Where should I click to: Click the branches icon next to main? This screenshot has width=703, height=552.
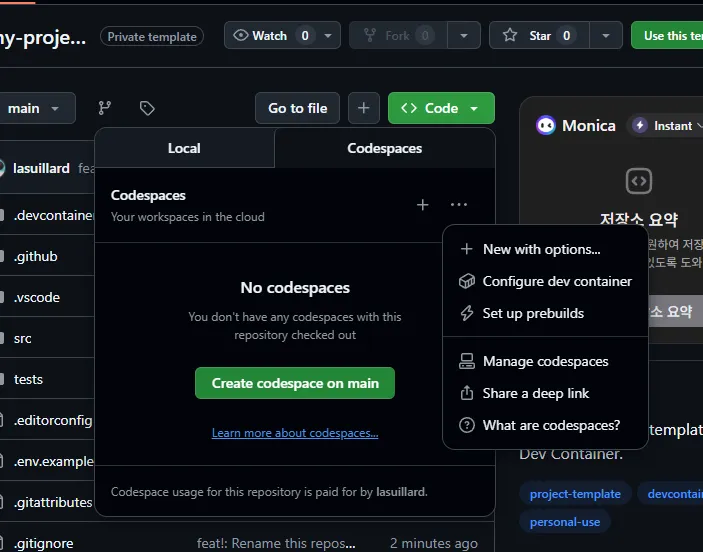point(104,108)
